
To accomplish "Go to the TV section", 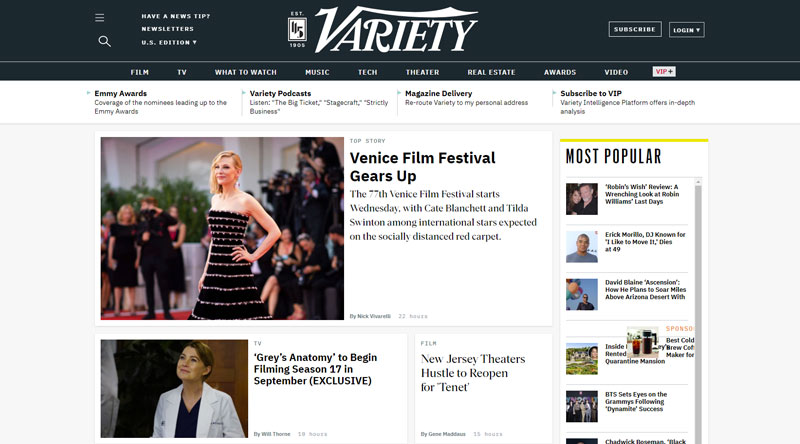I will (x=182, y=72).
